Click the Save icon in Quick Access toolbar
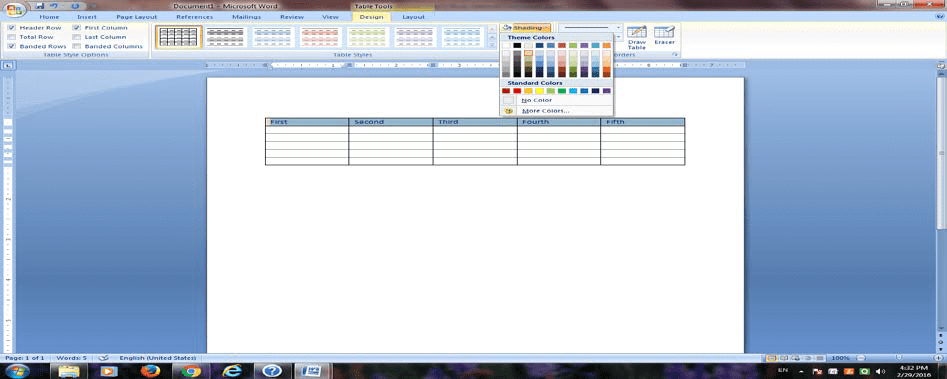Screen dimensions: 947x379 point(40,6)
